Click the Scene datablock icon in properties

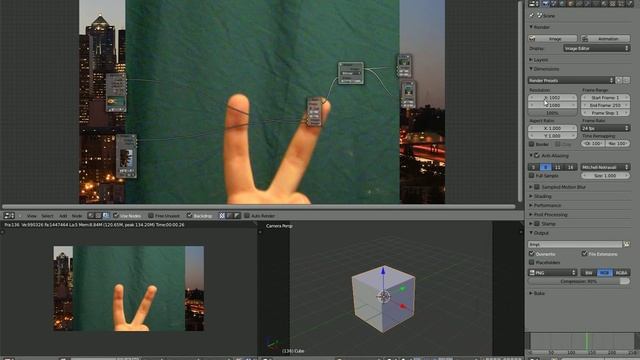(539, 16)
